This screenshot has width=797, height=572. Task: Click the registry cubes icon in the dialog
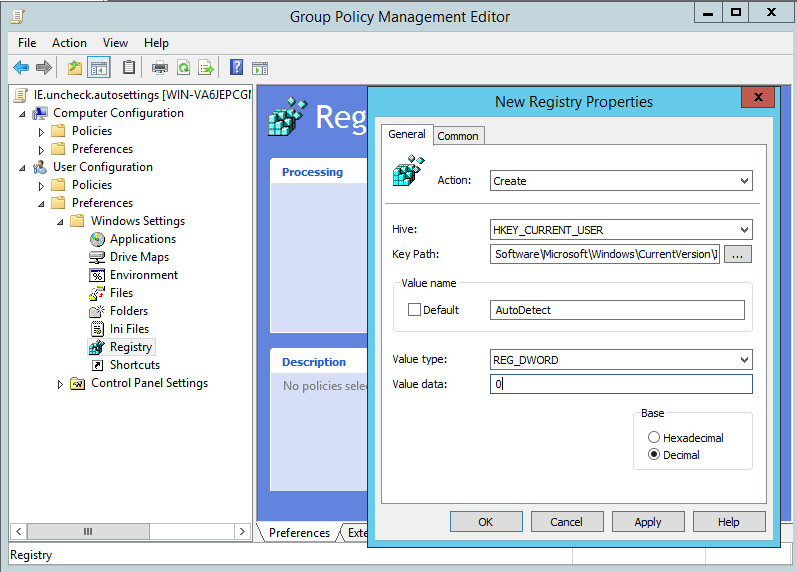pos(408,171)
